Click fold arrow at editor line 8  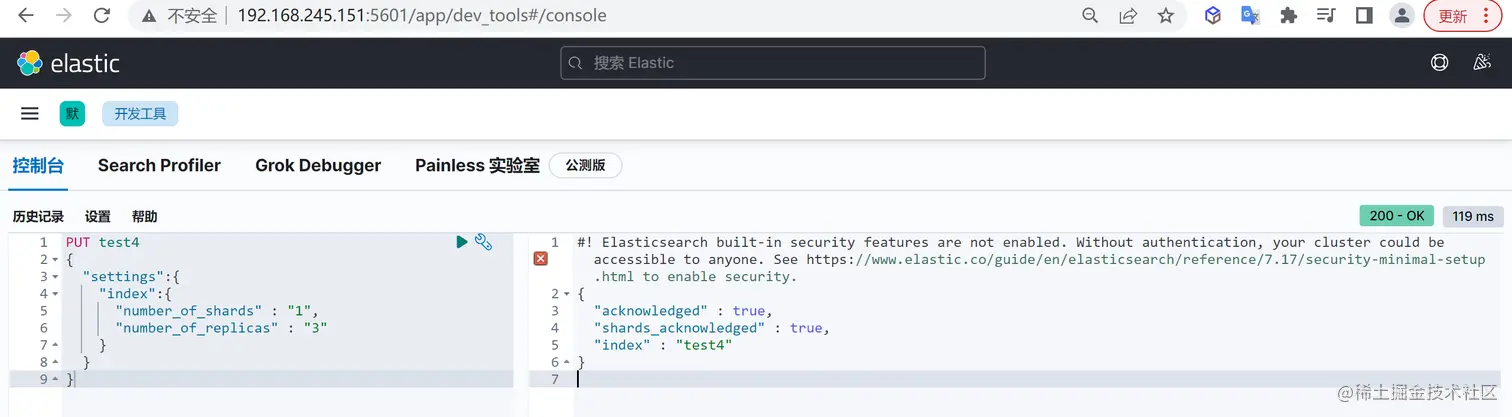tap(55, 362)
